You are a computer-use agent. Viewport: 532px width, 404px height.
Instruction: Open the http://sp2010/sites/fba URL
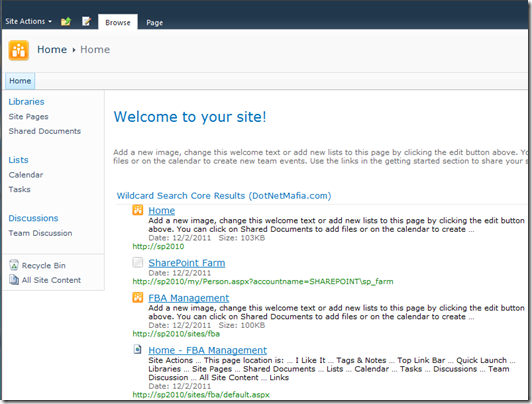tap(176, 334)
